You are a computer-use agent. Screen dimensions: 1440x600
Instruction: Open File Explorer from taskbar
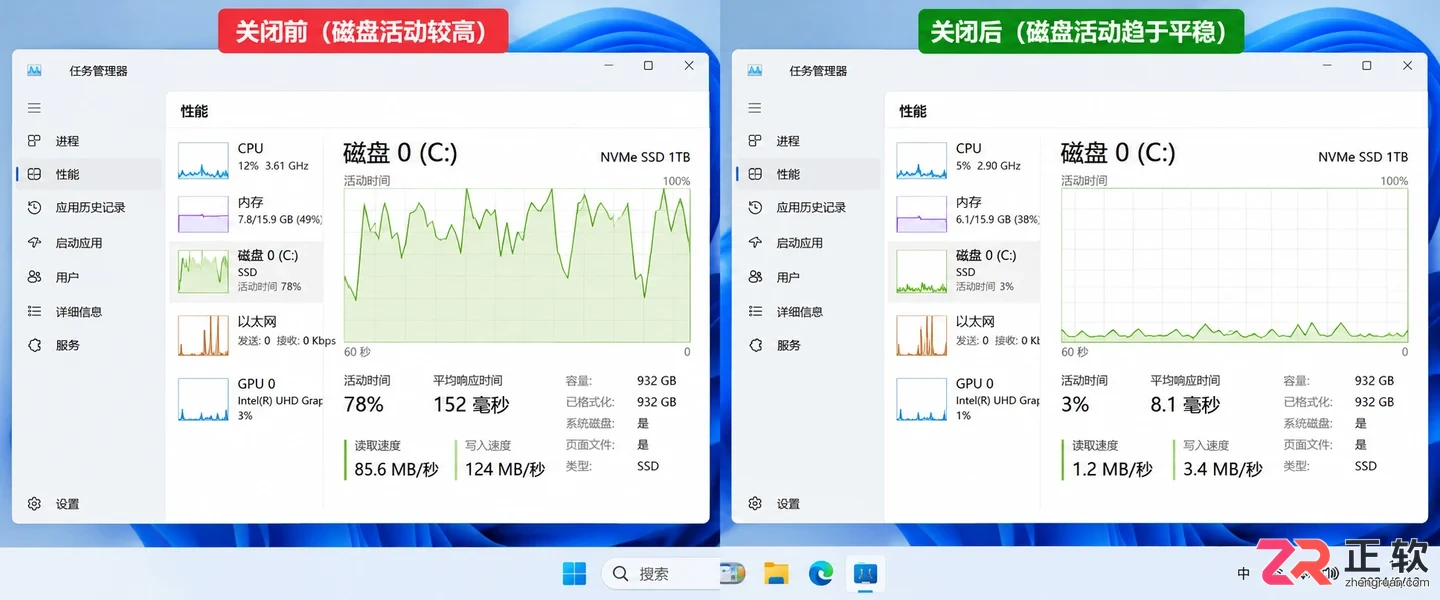coord(776,573)
